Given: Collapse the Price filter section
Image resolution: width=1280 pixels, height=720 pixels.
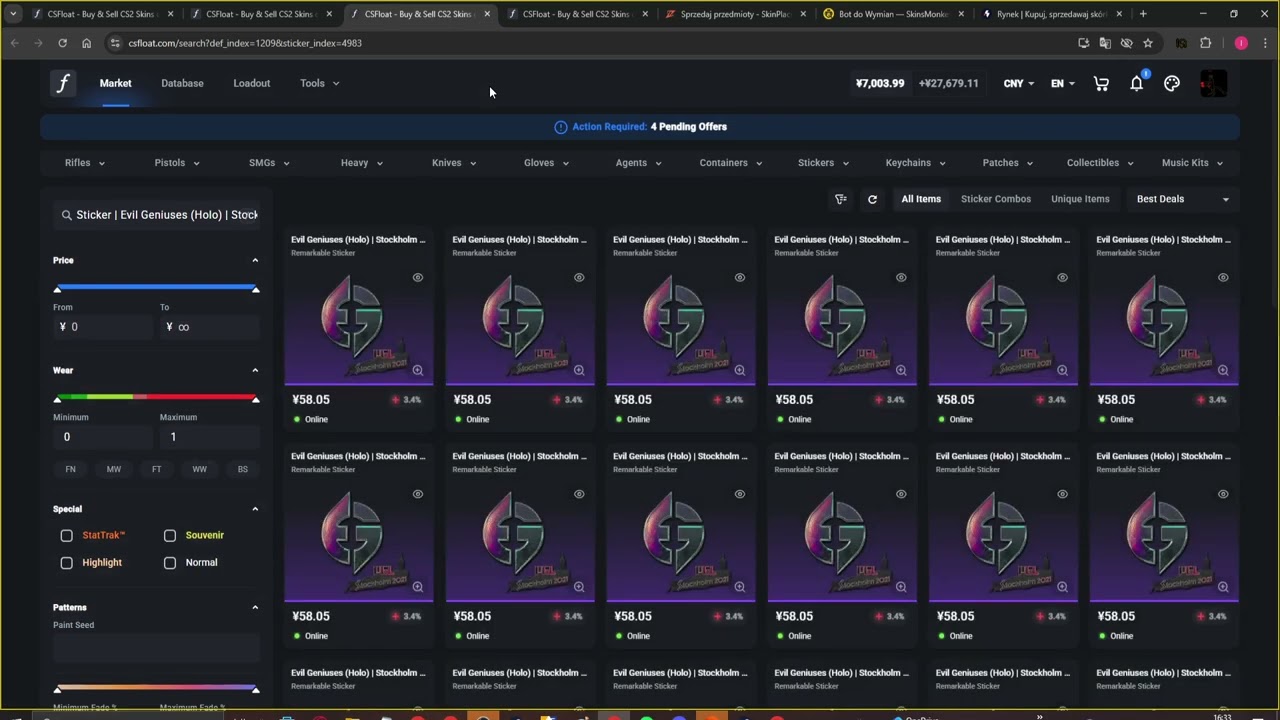Looking at the screenshot, I should (255, 260).
